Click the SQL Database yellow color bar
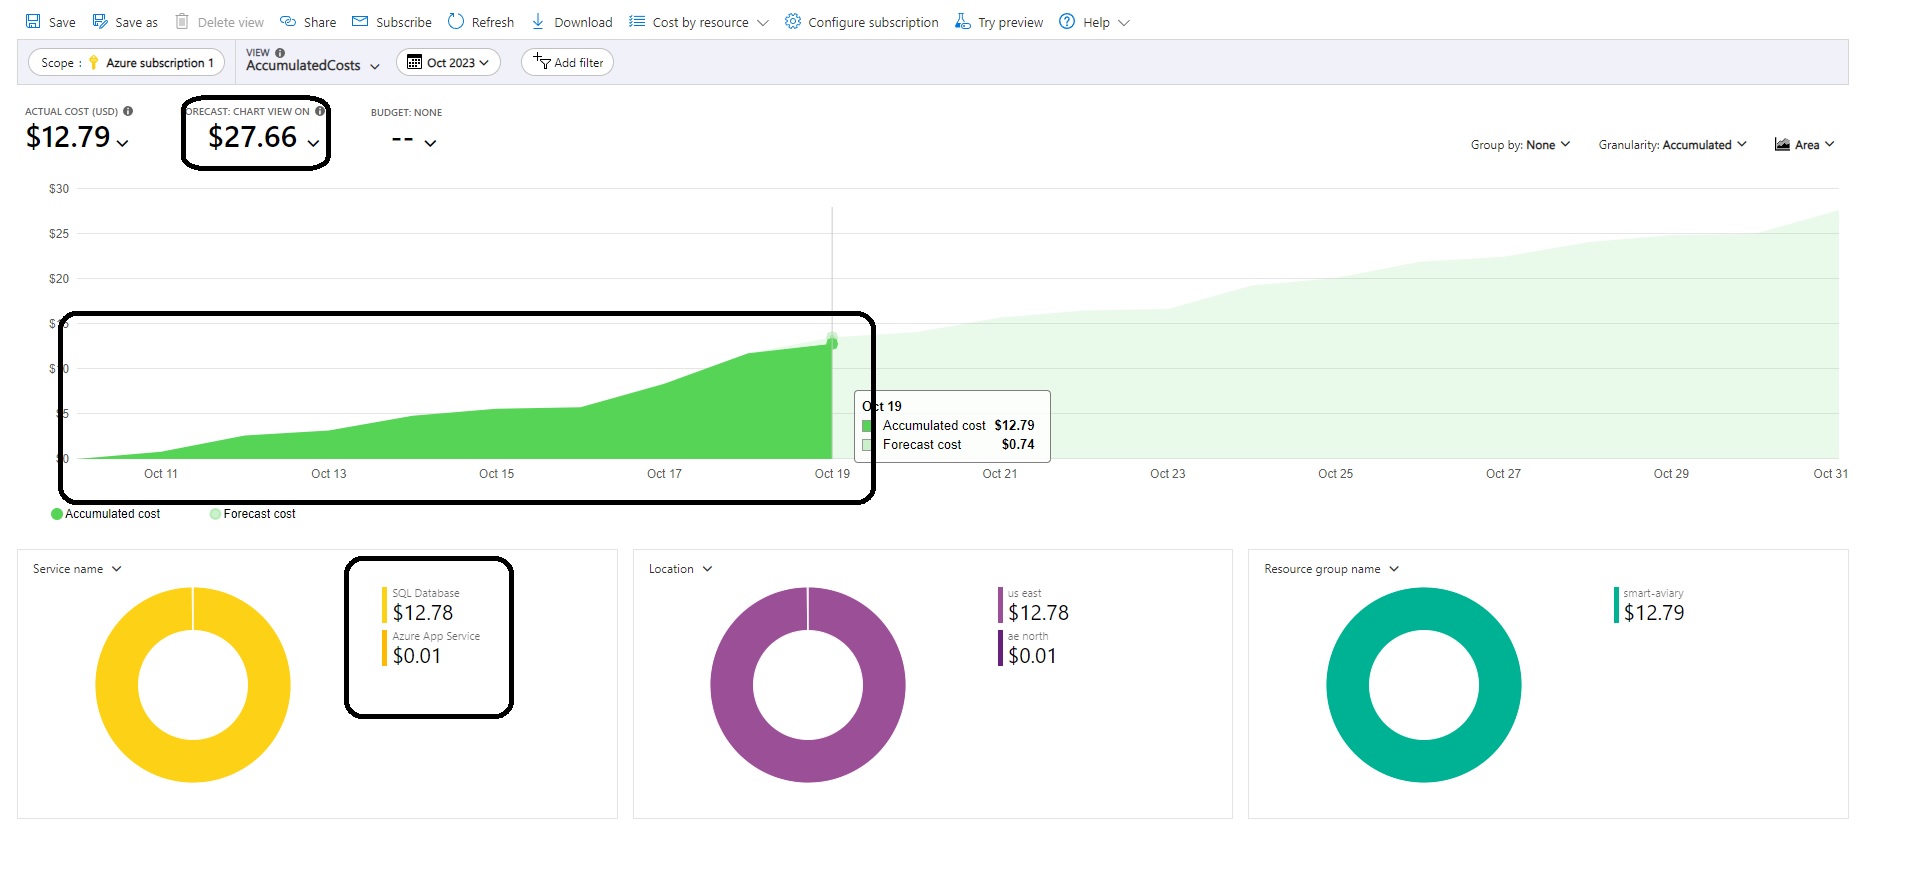 point(384,605)
